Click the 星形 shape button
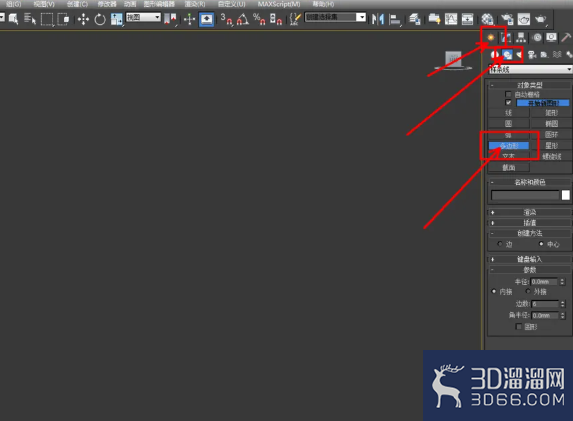The height and width of the screenshot is (421, 573). click(x=551, y=145)
